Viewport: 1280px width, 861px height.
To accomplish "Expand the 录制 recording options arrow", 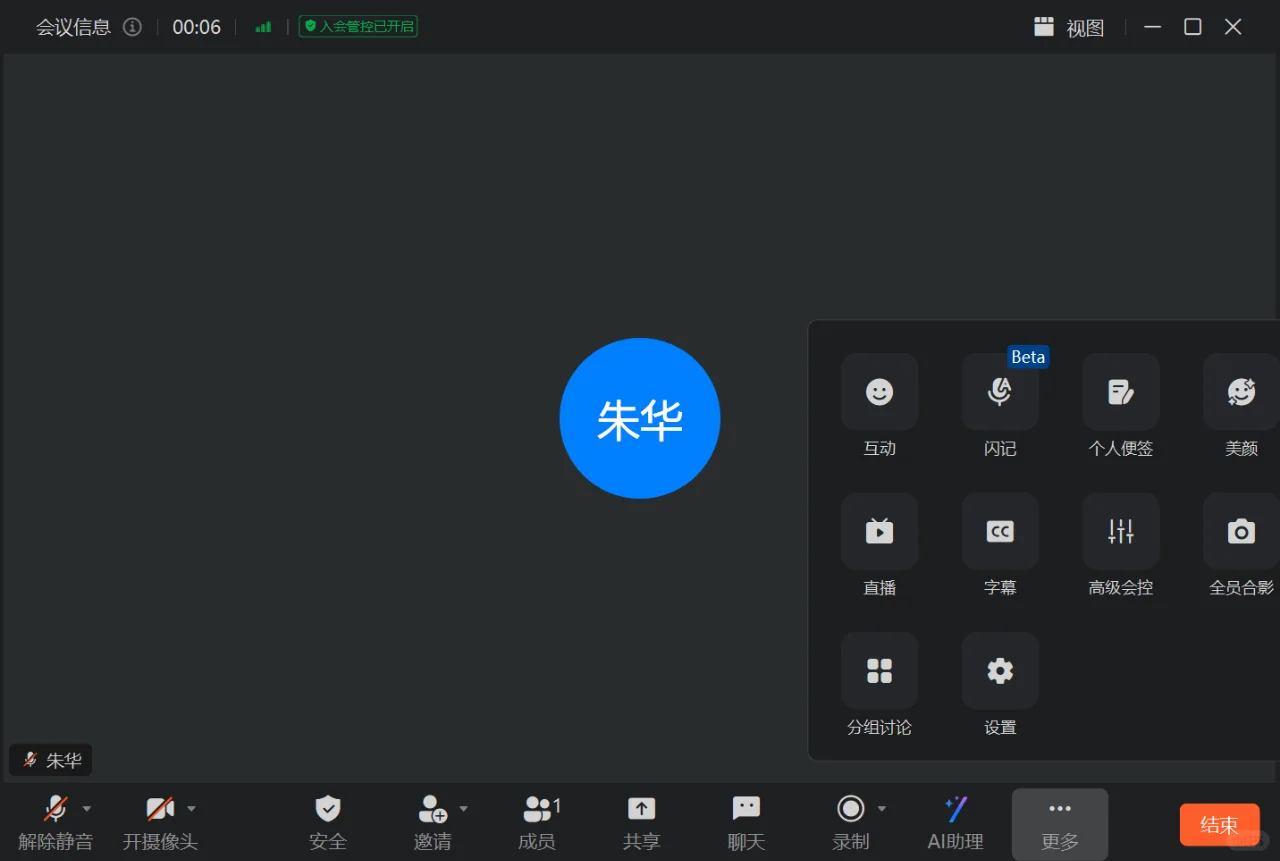I will point(881,808).
